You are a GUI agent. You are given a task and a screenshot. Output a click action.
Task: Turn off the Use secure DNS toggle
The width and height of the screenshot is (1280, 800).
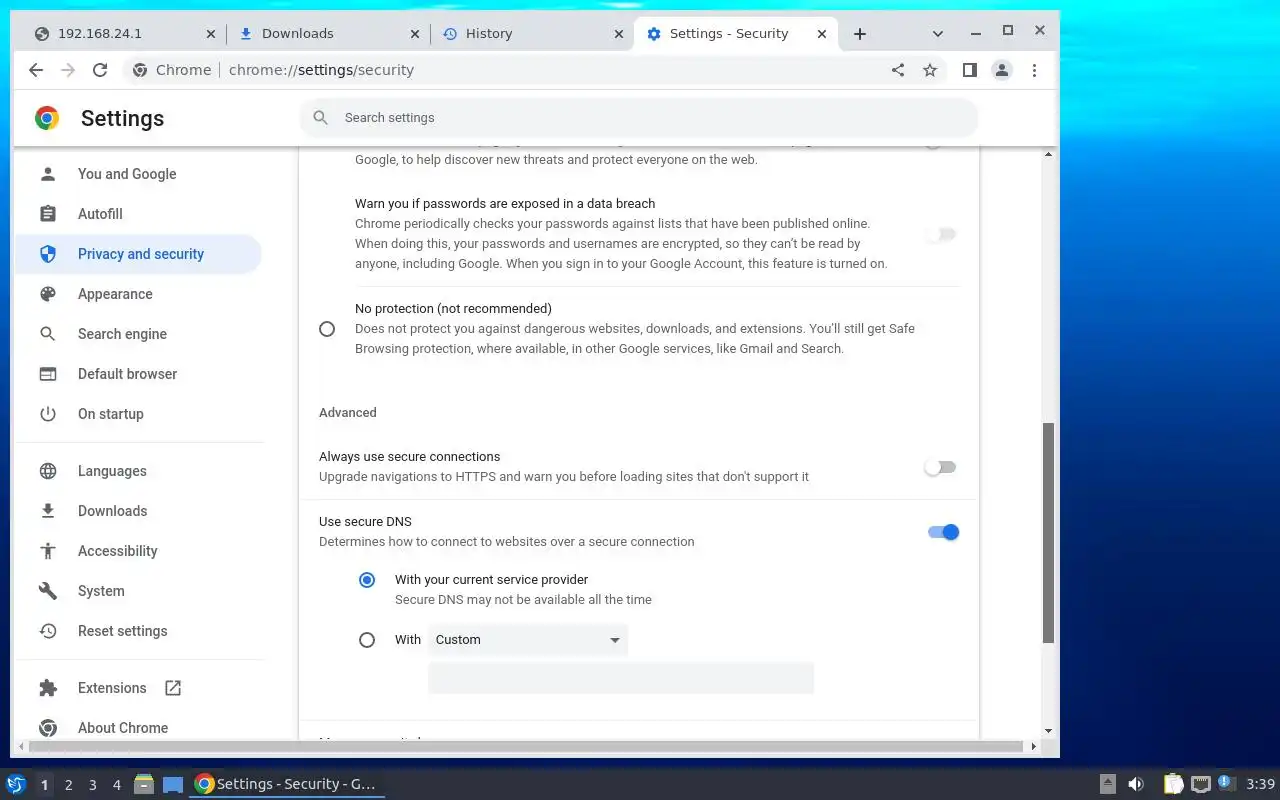943,532
